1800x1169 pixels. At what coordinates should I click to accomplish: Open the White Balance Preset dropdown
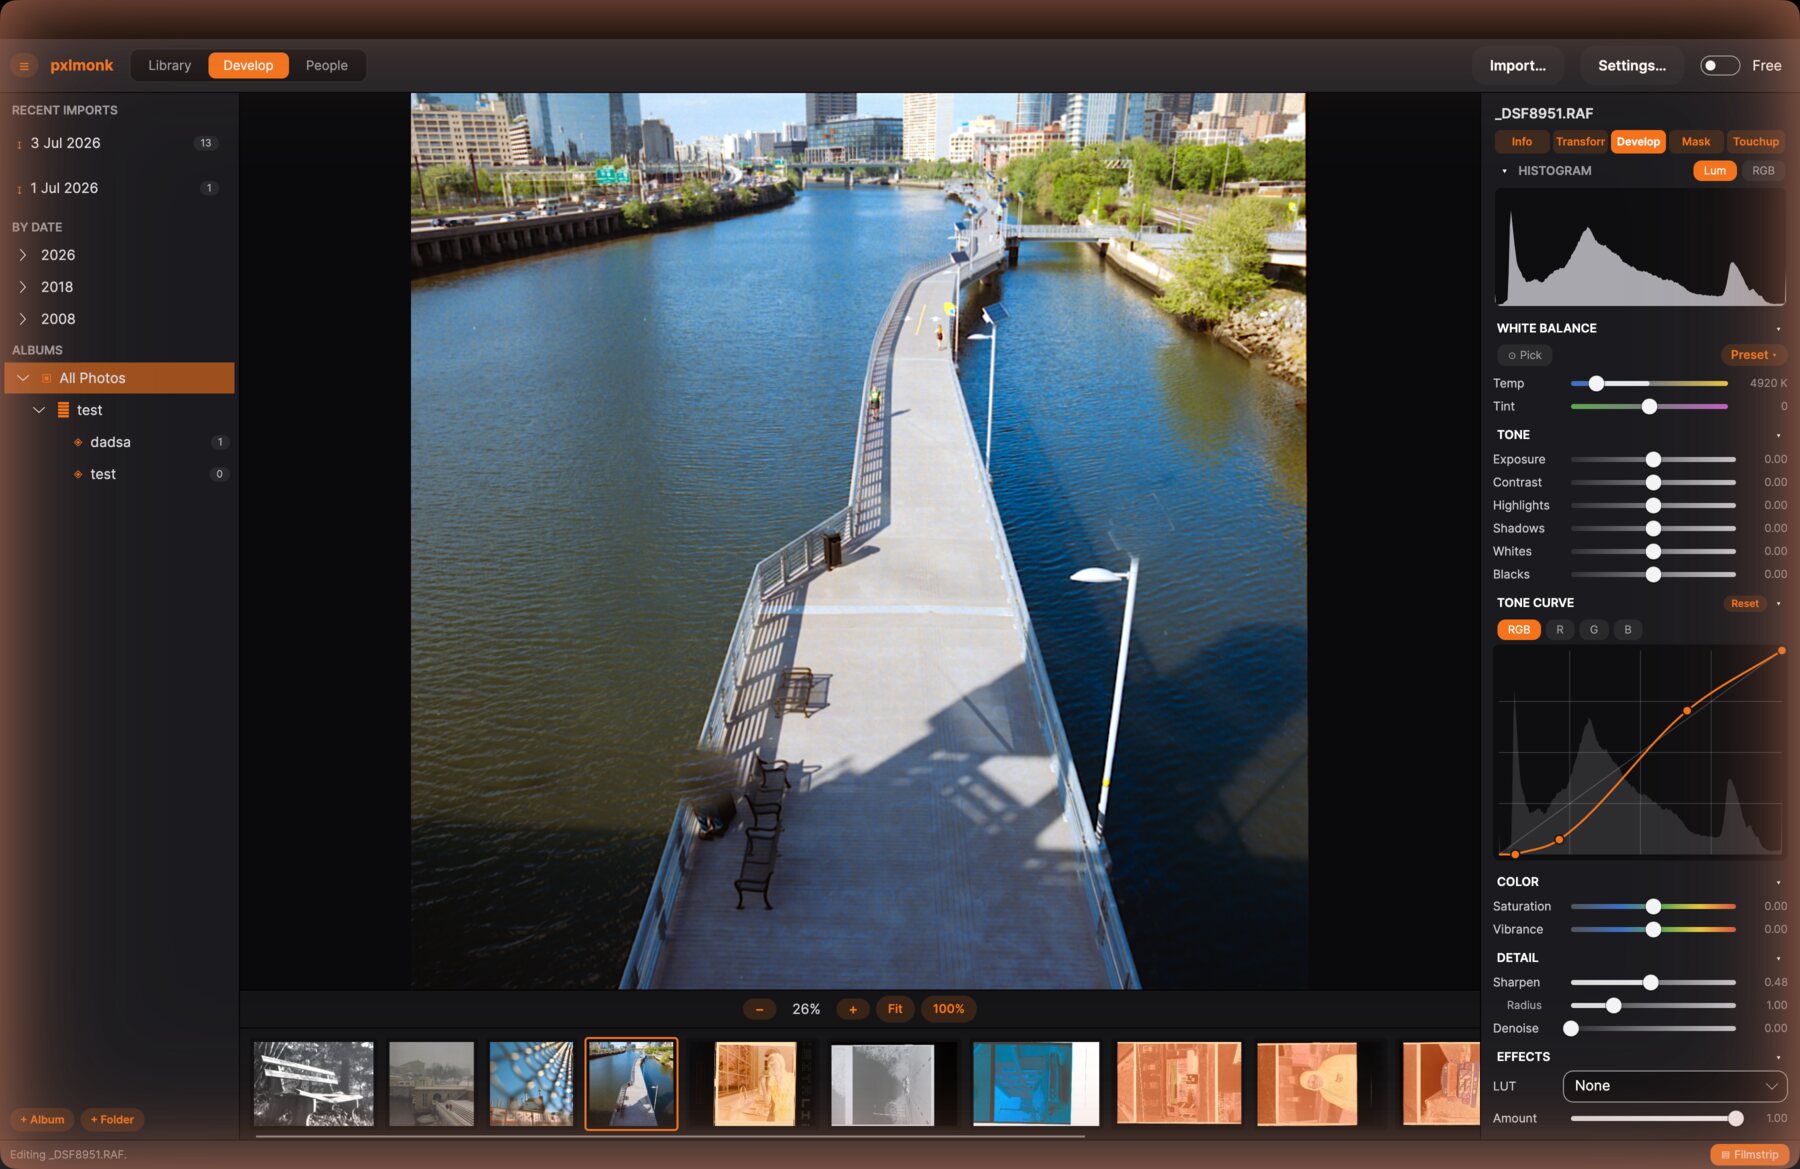pos(1753,355)
